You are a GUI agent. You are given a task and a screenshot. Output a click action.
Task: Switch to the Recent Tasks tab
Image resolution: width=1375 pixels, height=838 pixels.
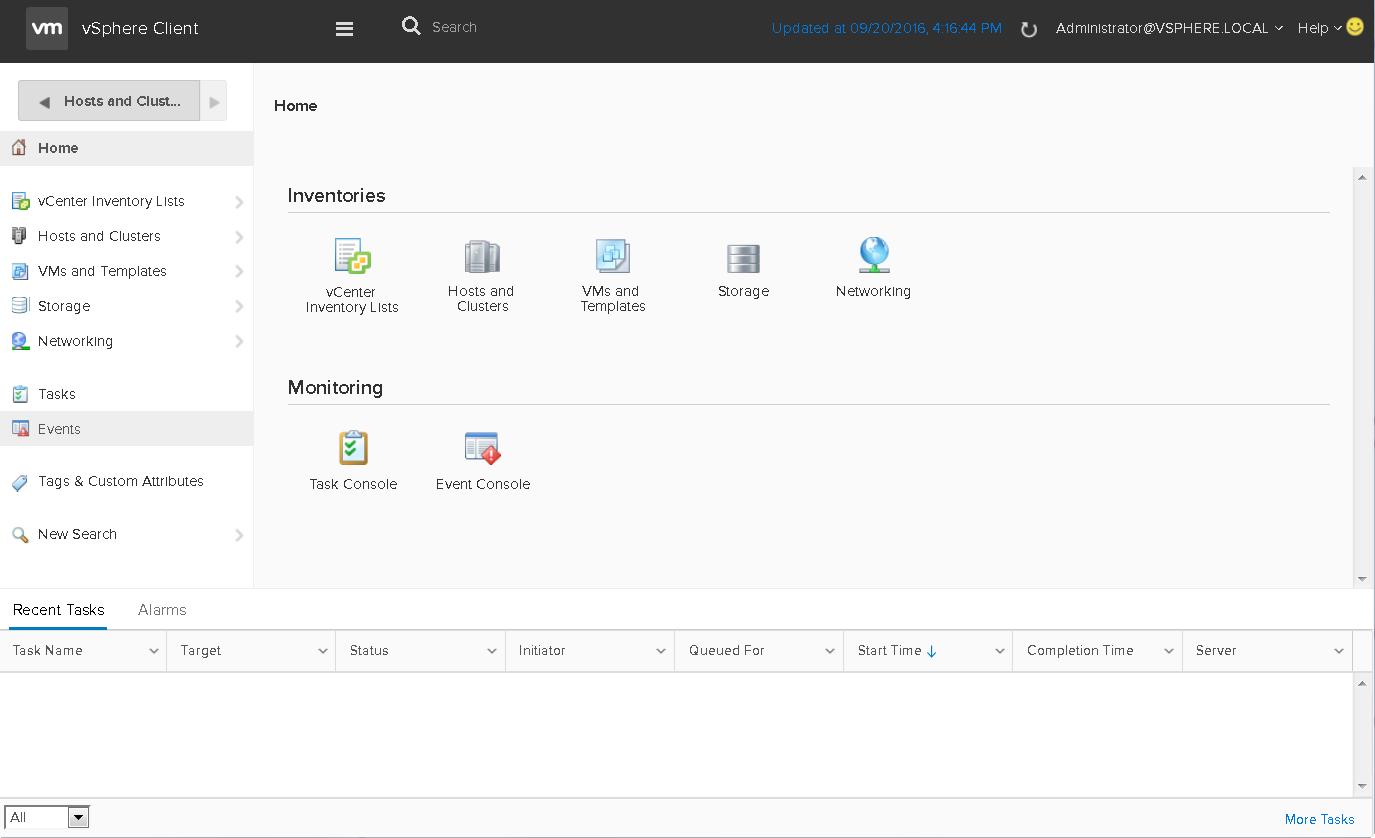[x=58, y=610]
